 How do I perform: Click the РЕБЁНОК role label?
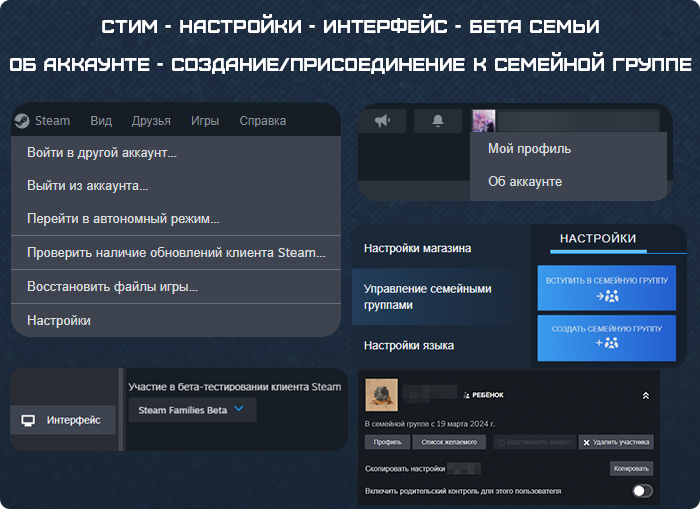click(488, 395)
